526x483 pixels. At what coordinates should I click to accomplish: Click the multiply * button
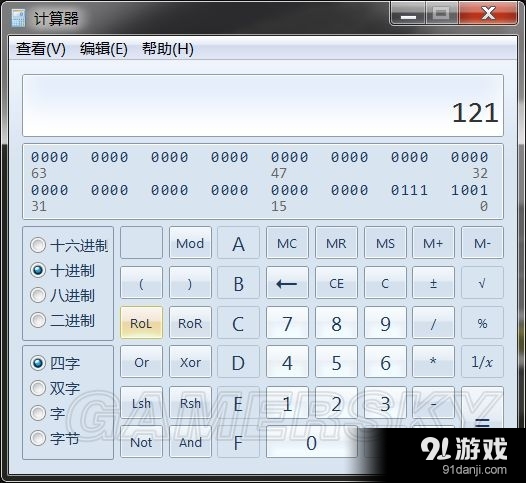pyautogui.click(x=433, y=362)
